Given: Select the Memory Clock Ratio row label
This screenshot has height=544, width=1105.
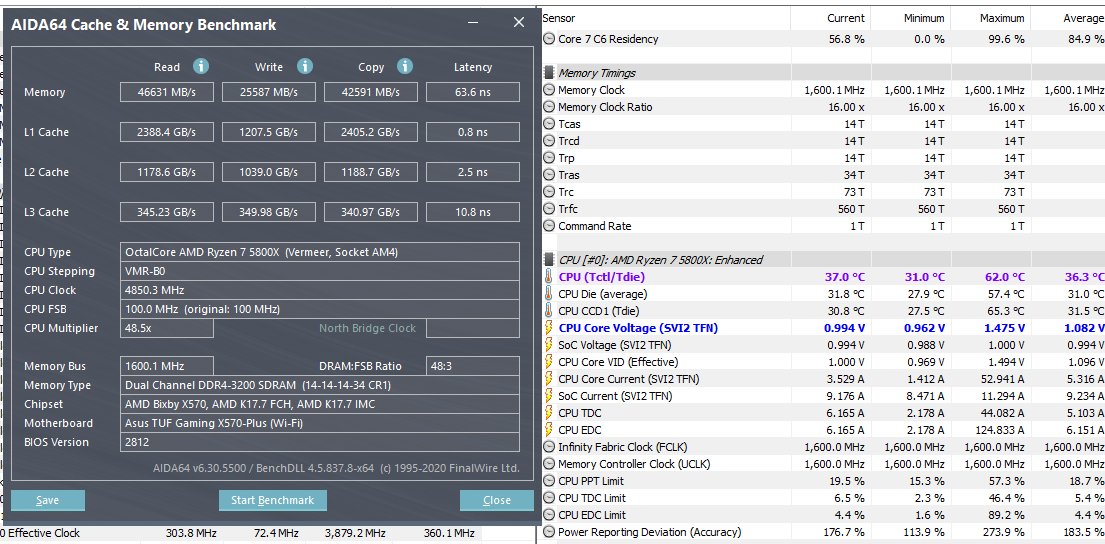Looking at the screenshot, I should (x=605, y=107).
